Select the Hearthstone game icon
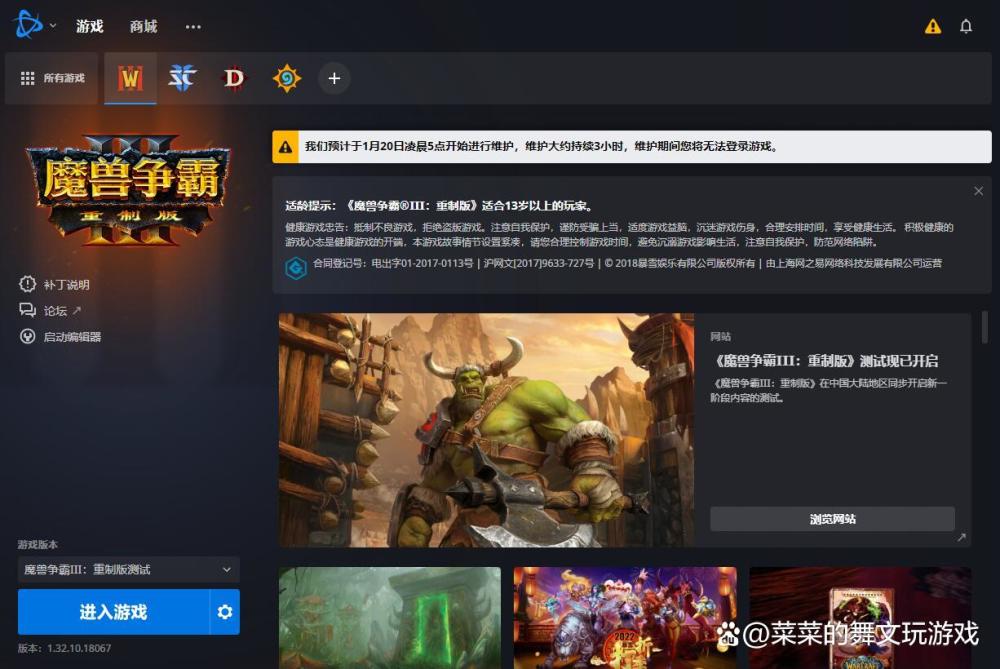 (x=286, y=78)
